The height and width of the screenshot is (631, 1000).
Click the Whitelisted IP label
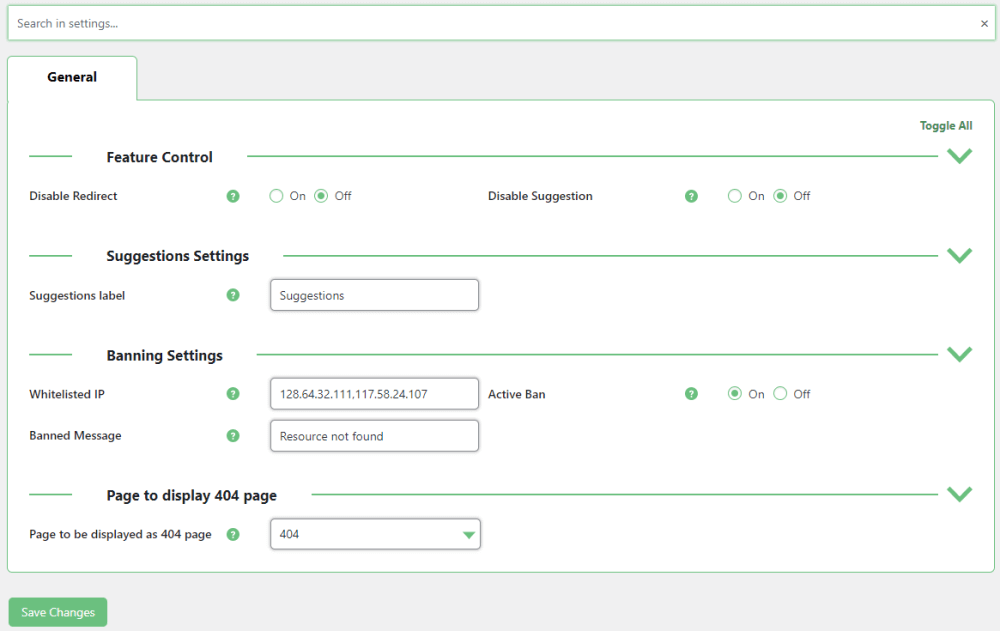[x=67, y=394]
